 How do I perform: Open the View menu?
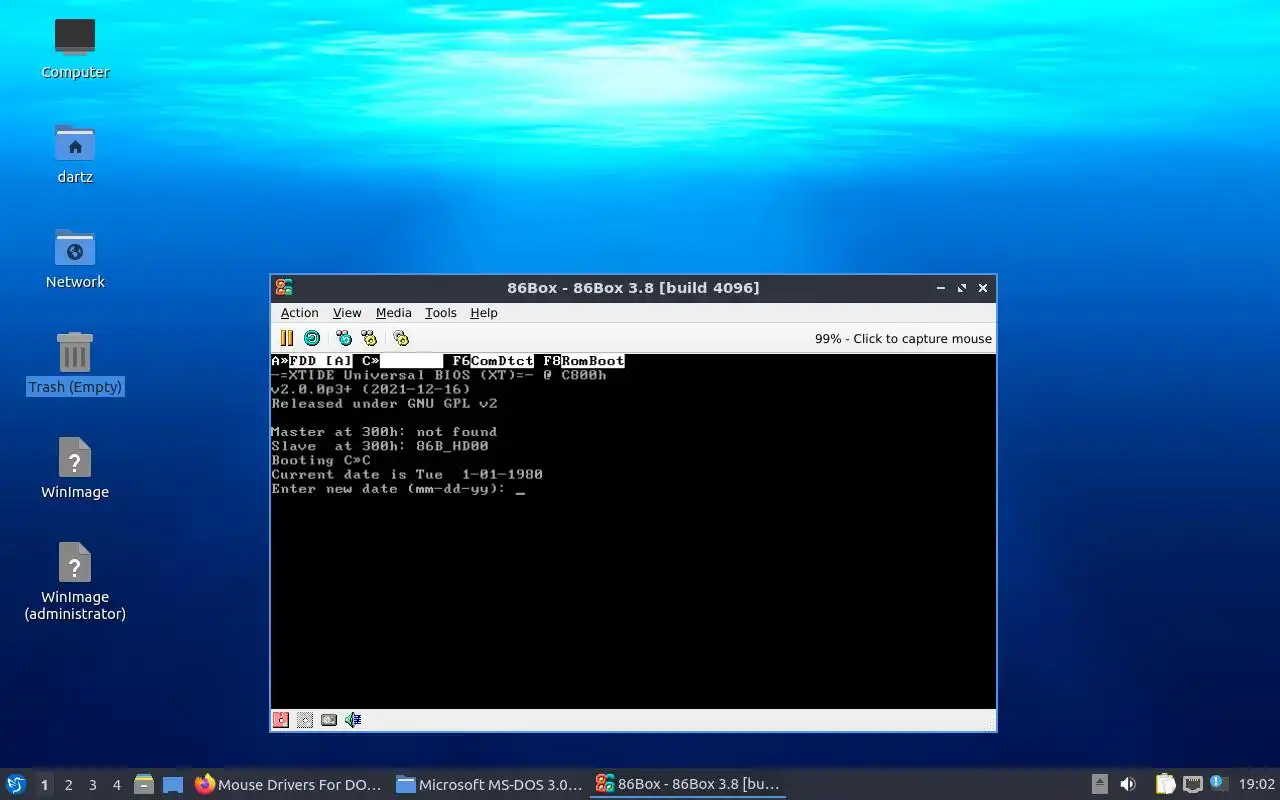tap(347, 313)
